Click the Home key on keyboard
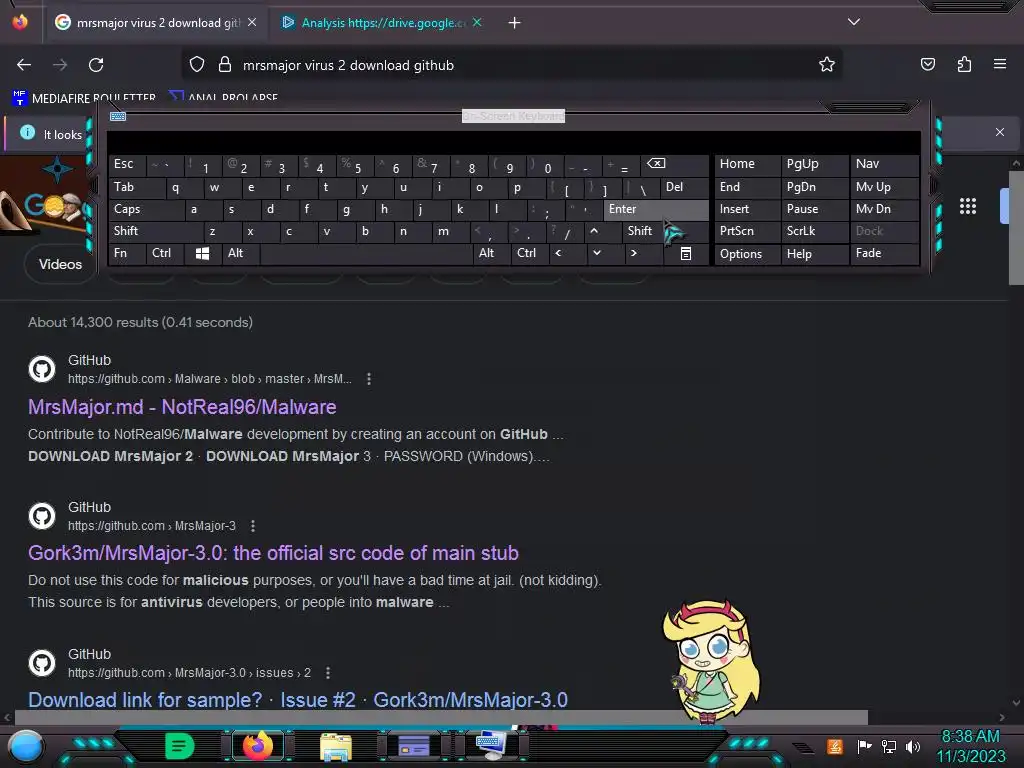The width and height of the screenshot is (1024, 768). [x=747, y=165]
